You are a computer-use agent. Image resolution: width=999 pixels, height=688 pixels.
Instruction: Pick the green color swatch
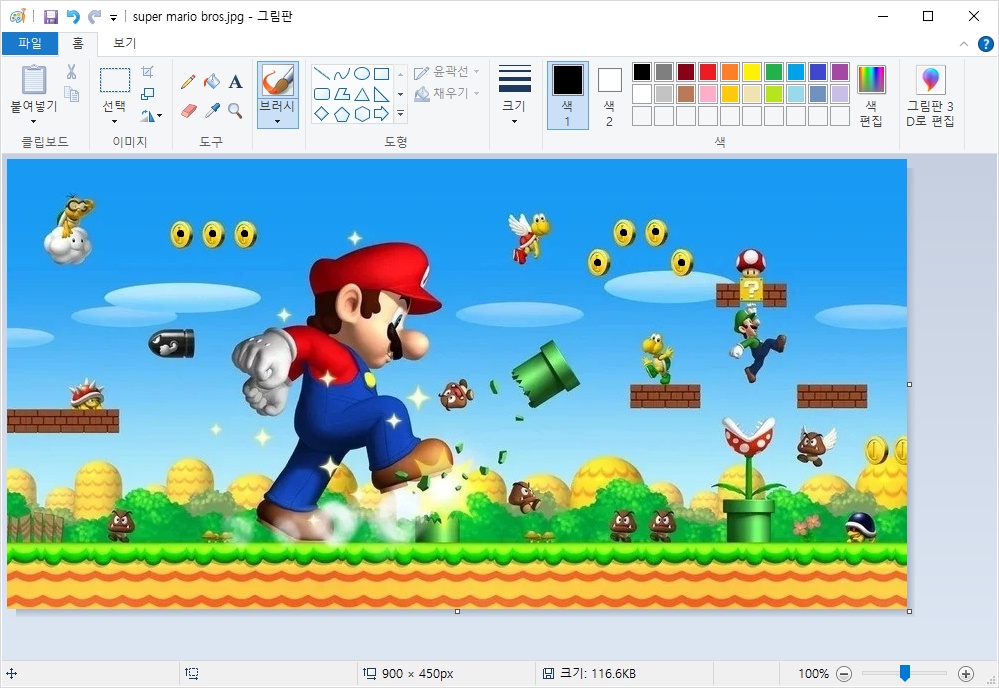pos(774,72)
